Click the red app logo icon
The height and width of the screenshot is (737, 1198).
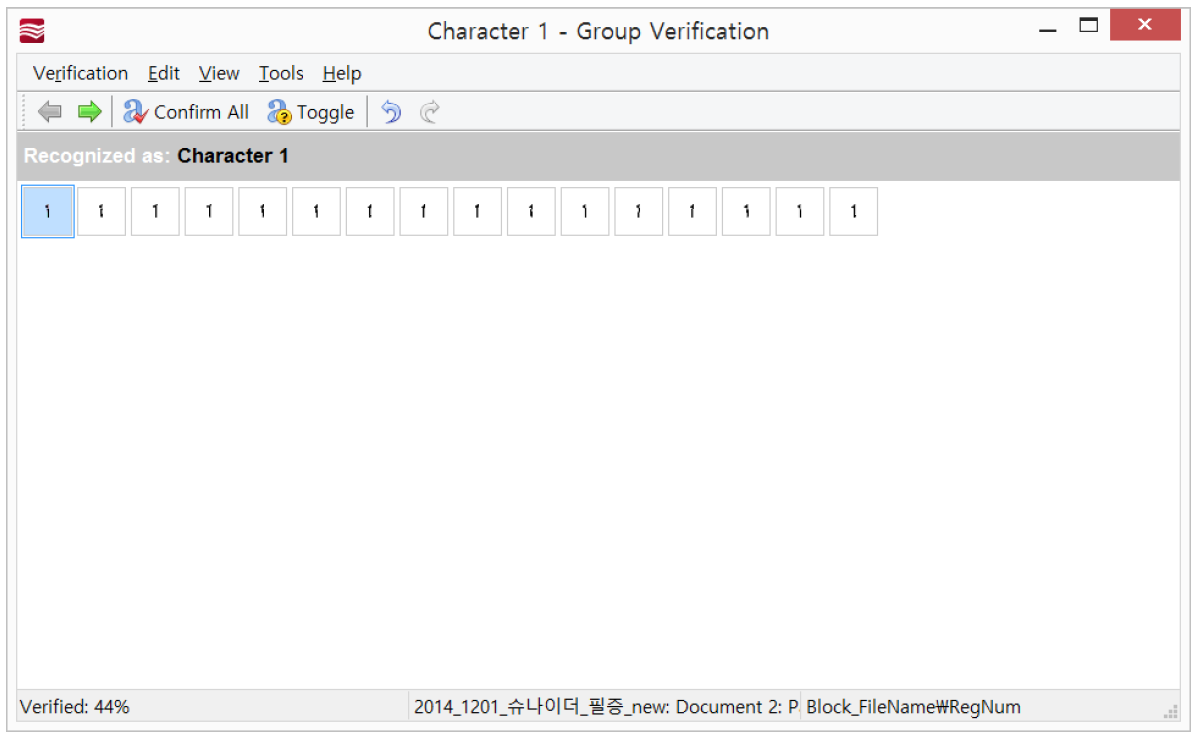pos(32,31)
